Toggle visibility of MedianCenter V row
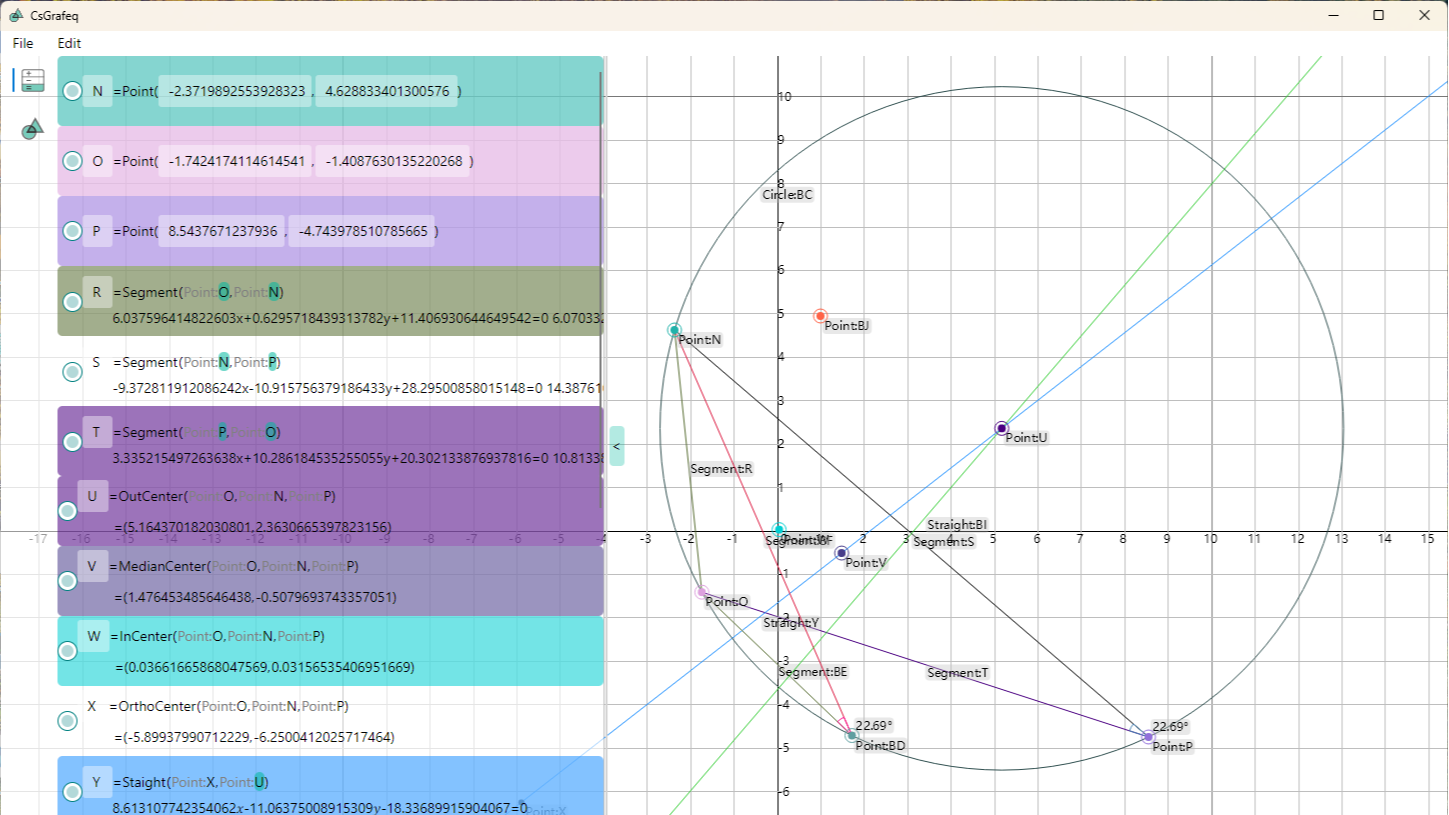 67,581
